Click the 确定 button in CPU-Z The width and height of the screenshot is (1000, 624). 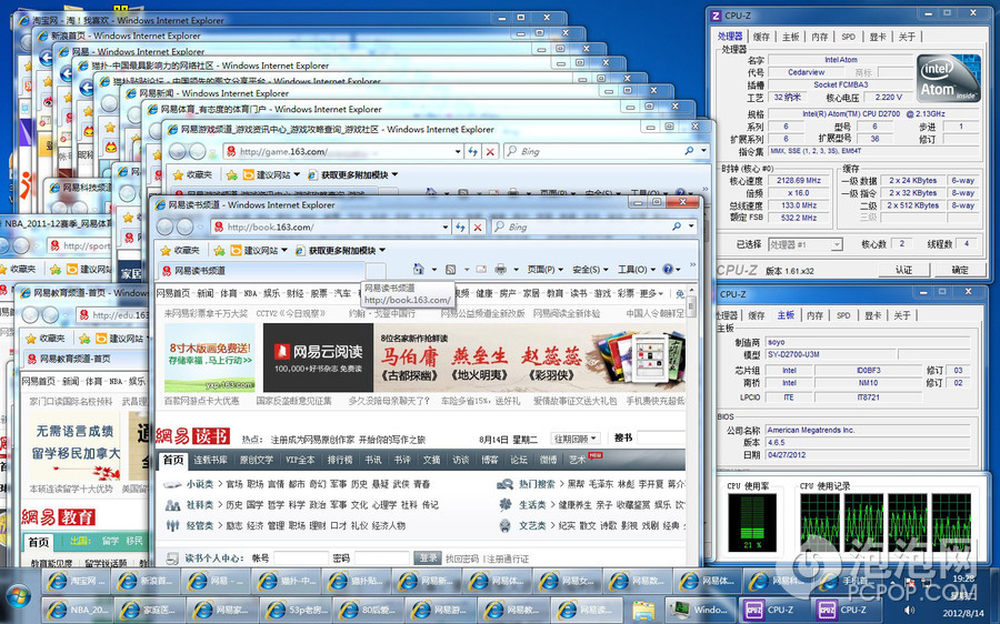tap(960, 270)
